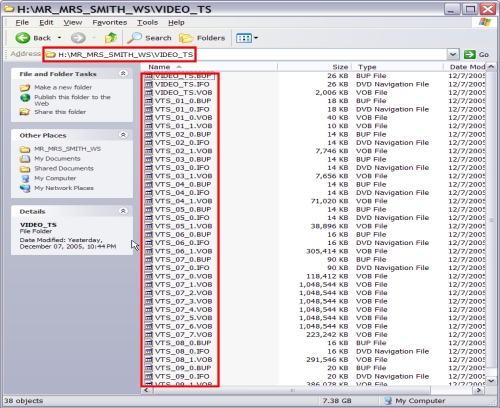Click the scroll right arrow of file list
This screenshot has height=408, width=500.
479,390
